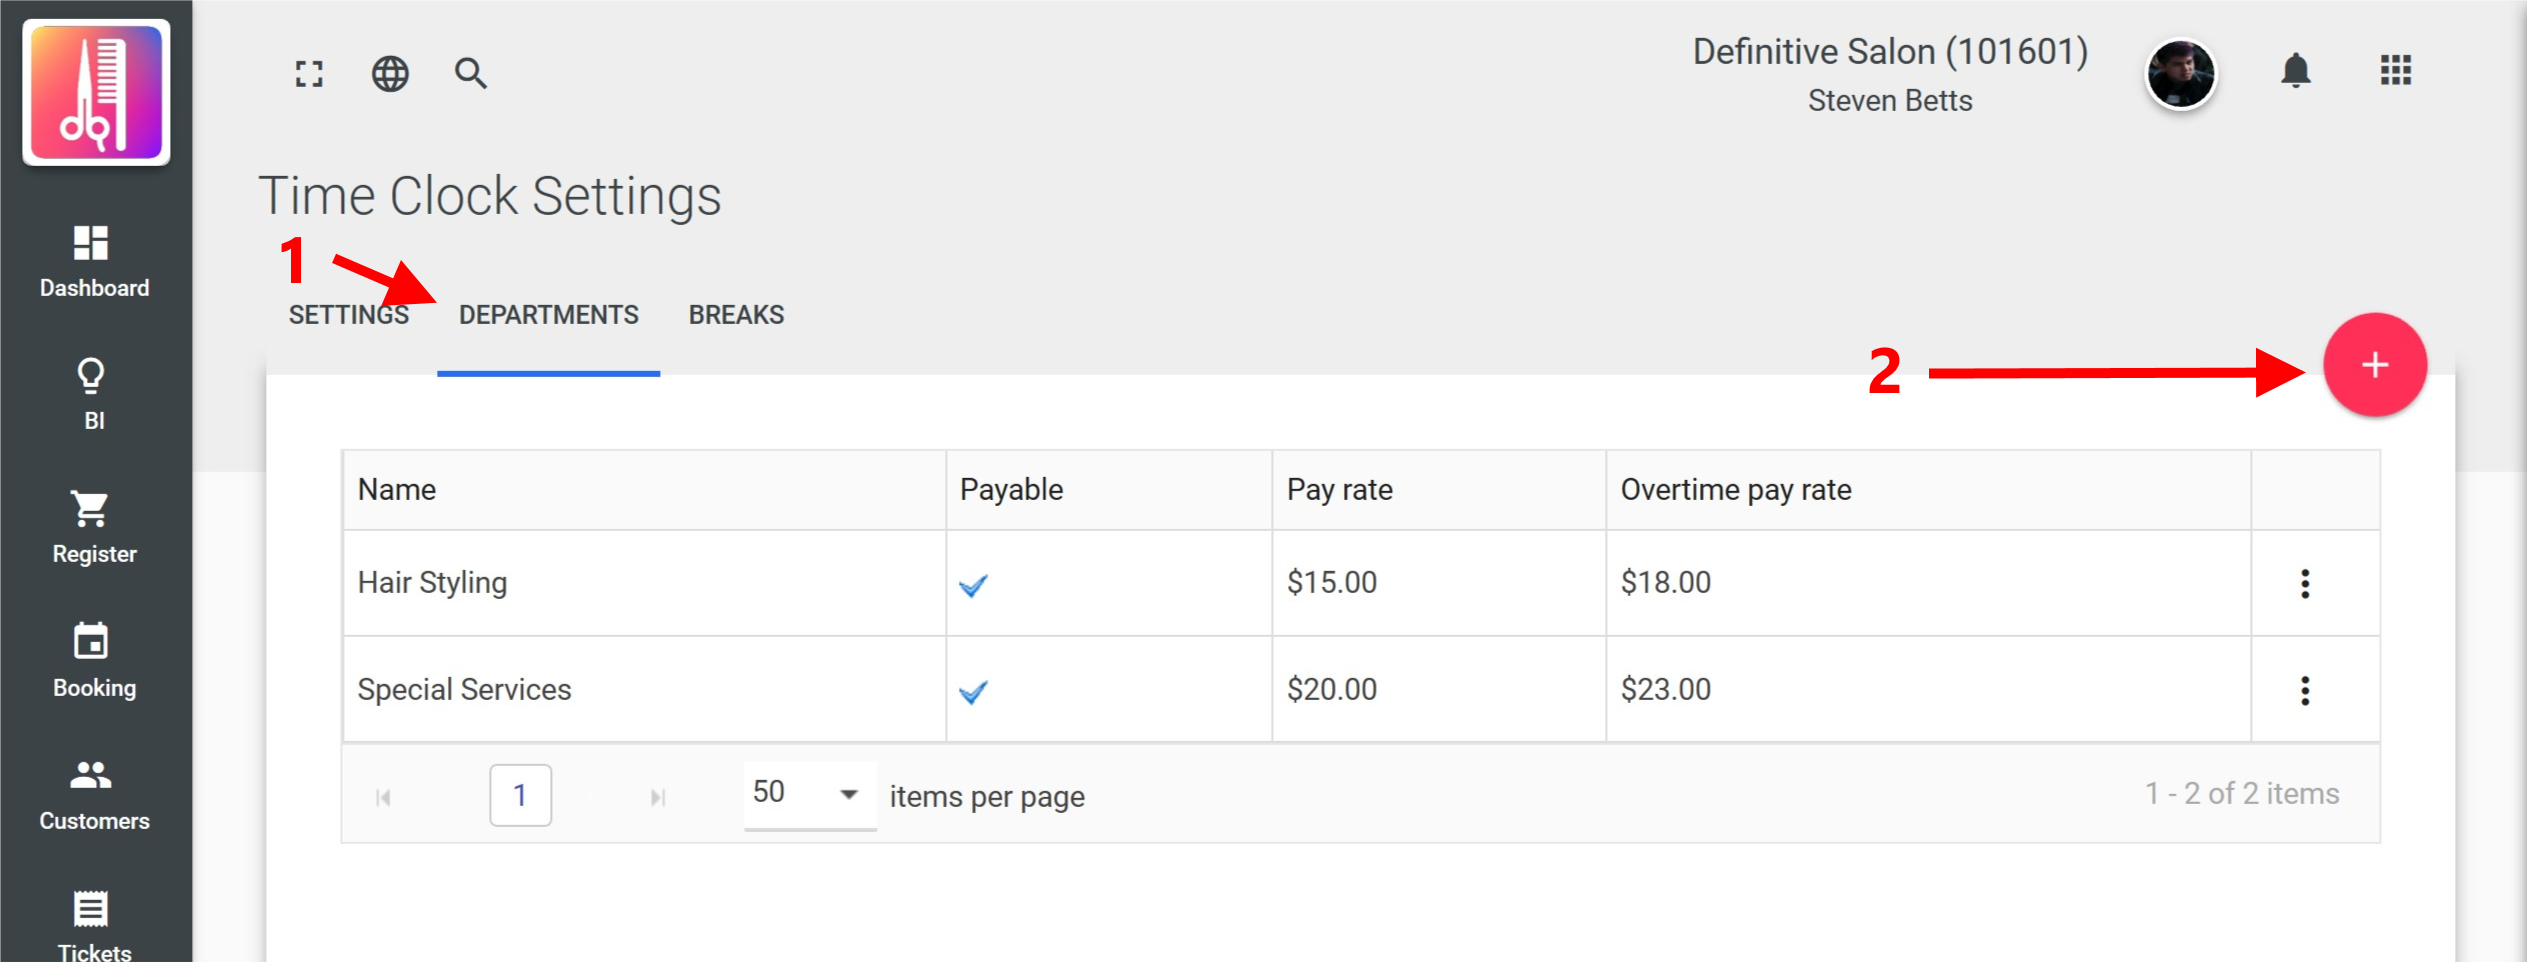
Task: Open the BI lightbulb section
Action: pos(94,394)
